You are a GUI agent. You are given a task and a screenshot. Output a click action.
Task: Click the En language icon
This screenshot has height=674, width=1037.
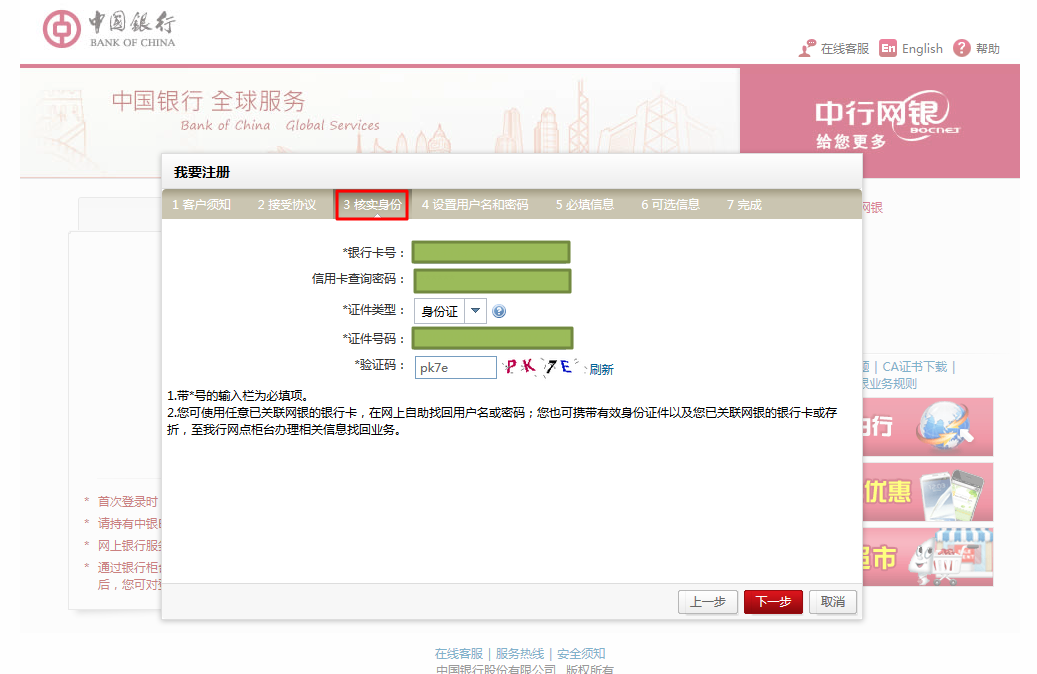888,48
